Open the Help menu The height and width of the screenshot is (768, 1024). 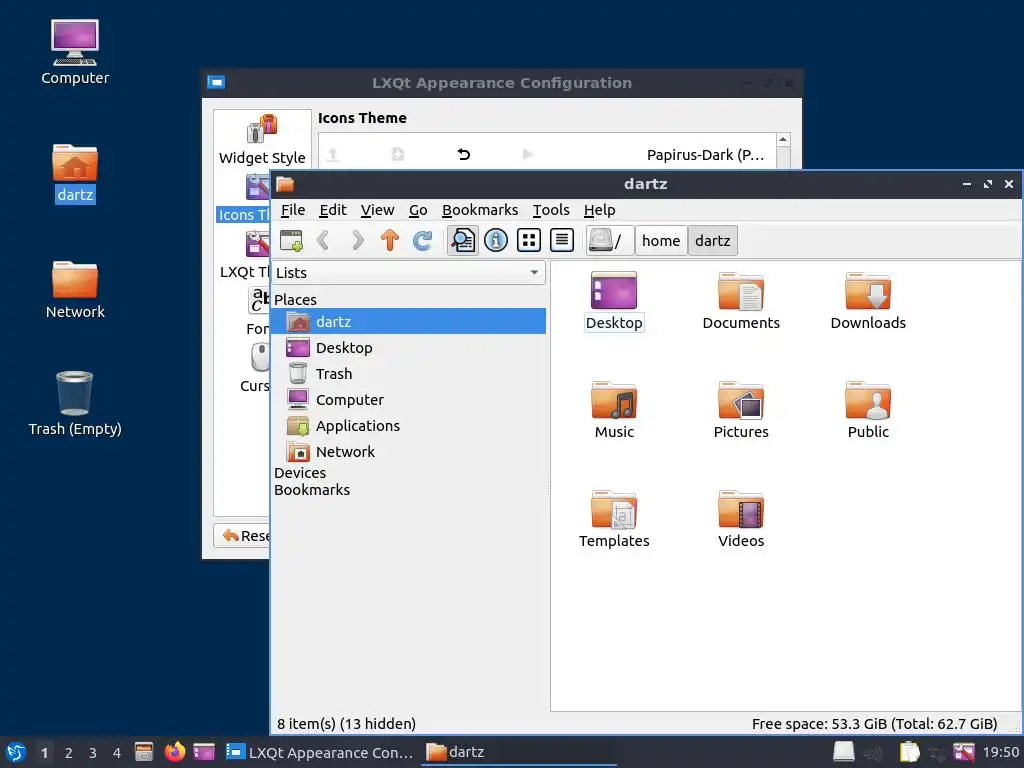[600, 210]
